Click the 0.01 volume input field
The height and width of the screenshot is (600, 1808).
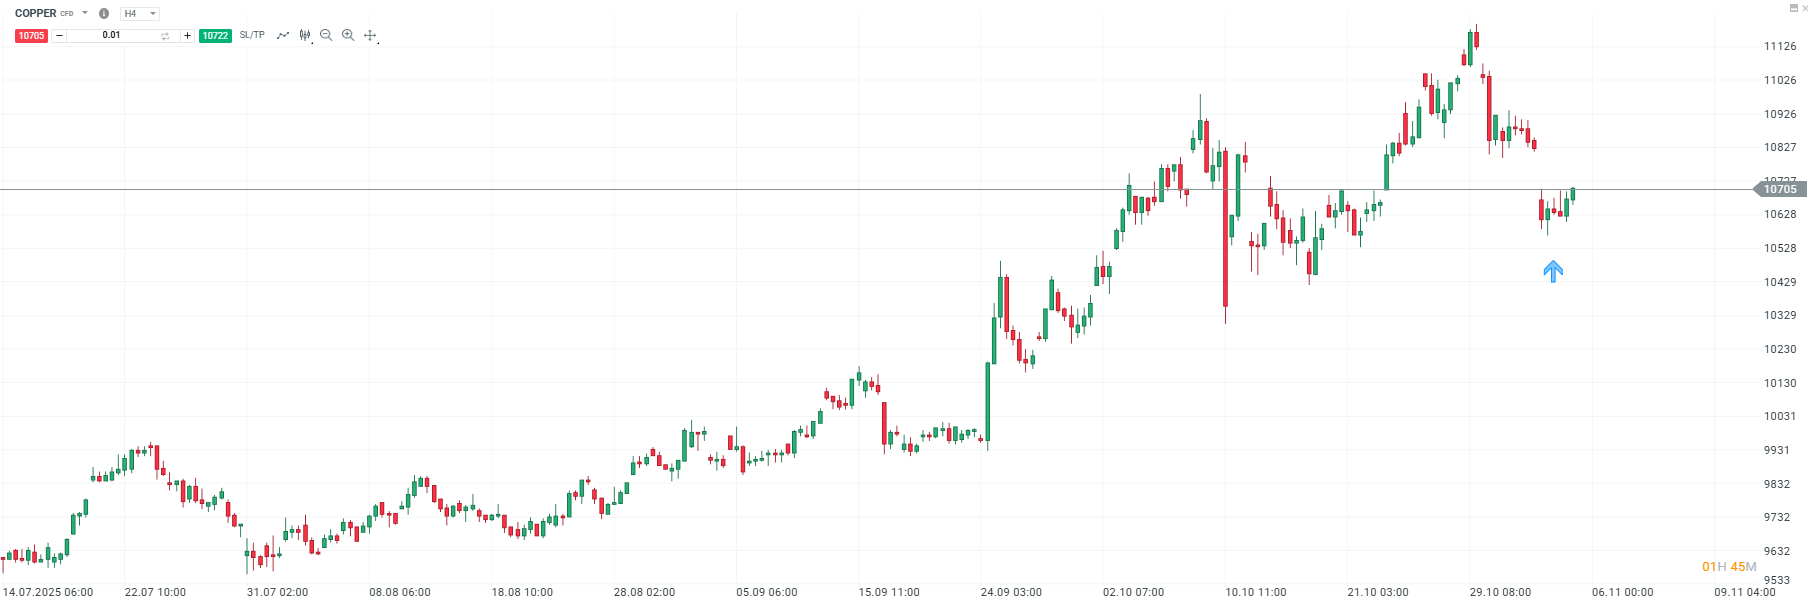[111, 35]
